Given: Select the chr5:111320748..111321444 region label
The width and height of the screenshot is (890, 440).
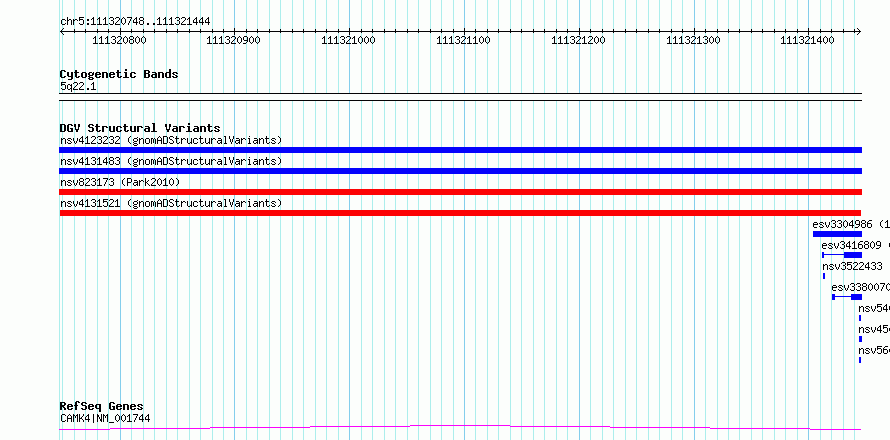Looking at the screenshot, I should click(x=135, y=22).
